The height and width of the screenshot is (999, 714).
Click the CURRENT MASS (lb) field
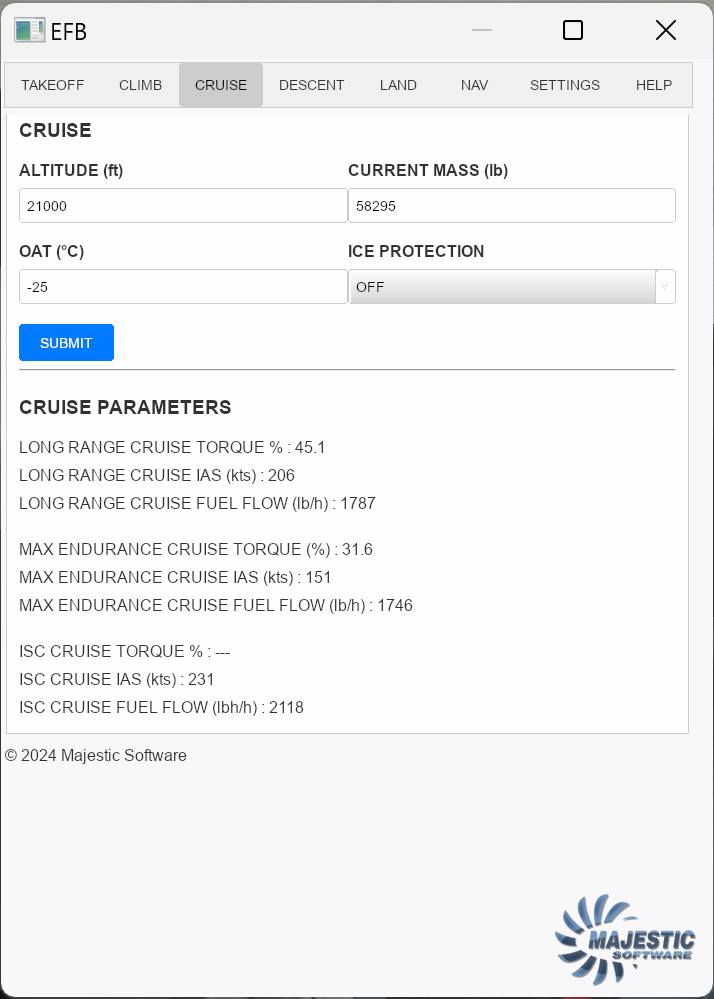[x=511, y=206]
